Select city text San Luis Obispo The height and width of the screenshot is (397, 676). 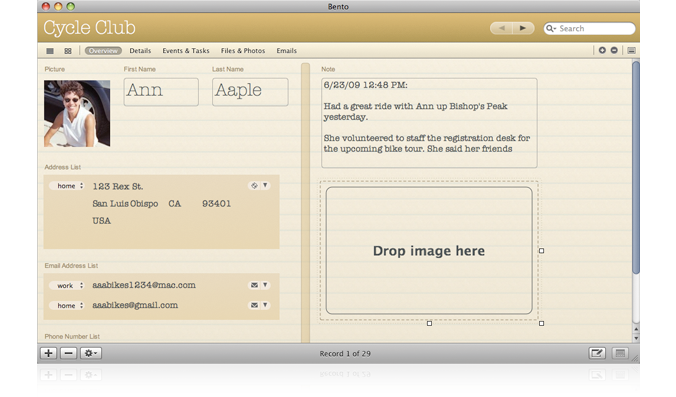click(x=125, y=203)
